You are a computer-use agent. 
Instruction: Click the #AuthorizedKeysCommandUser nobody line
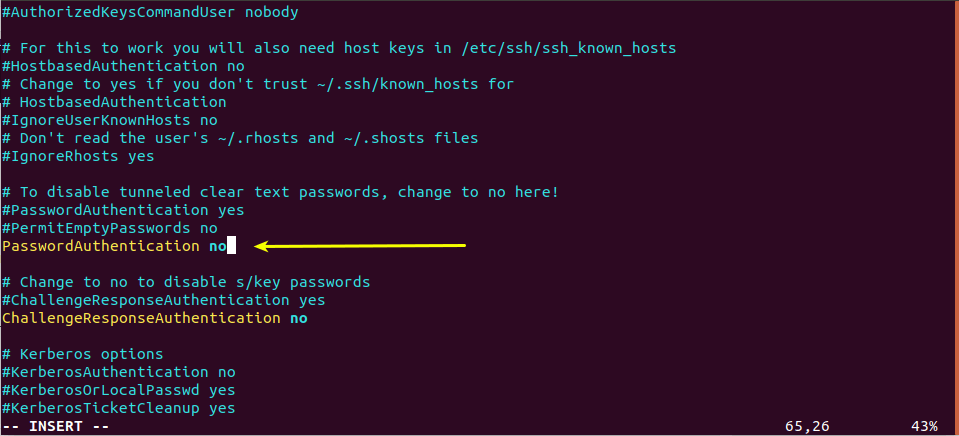point(150,12)
